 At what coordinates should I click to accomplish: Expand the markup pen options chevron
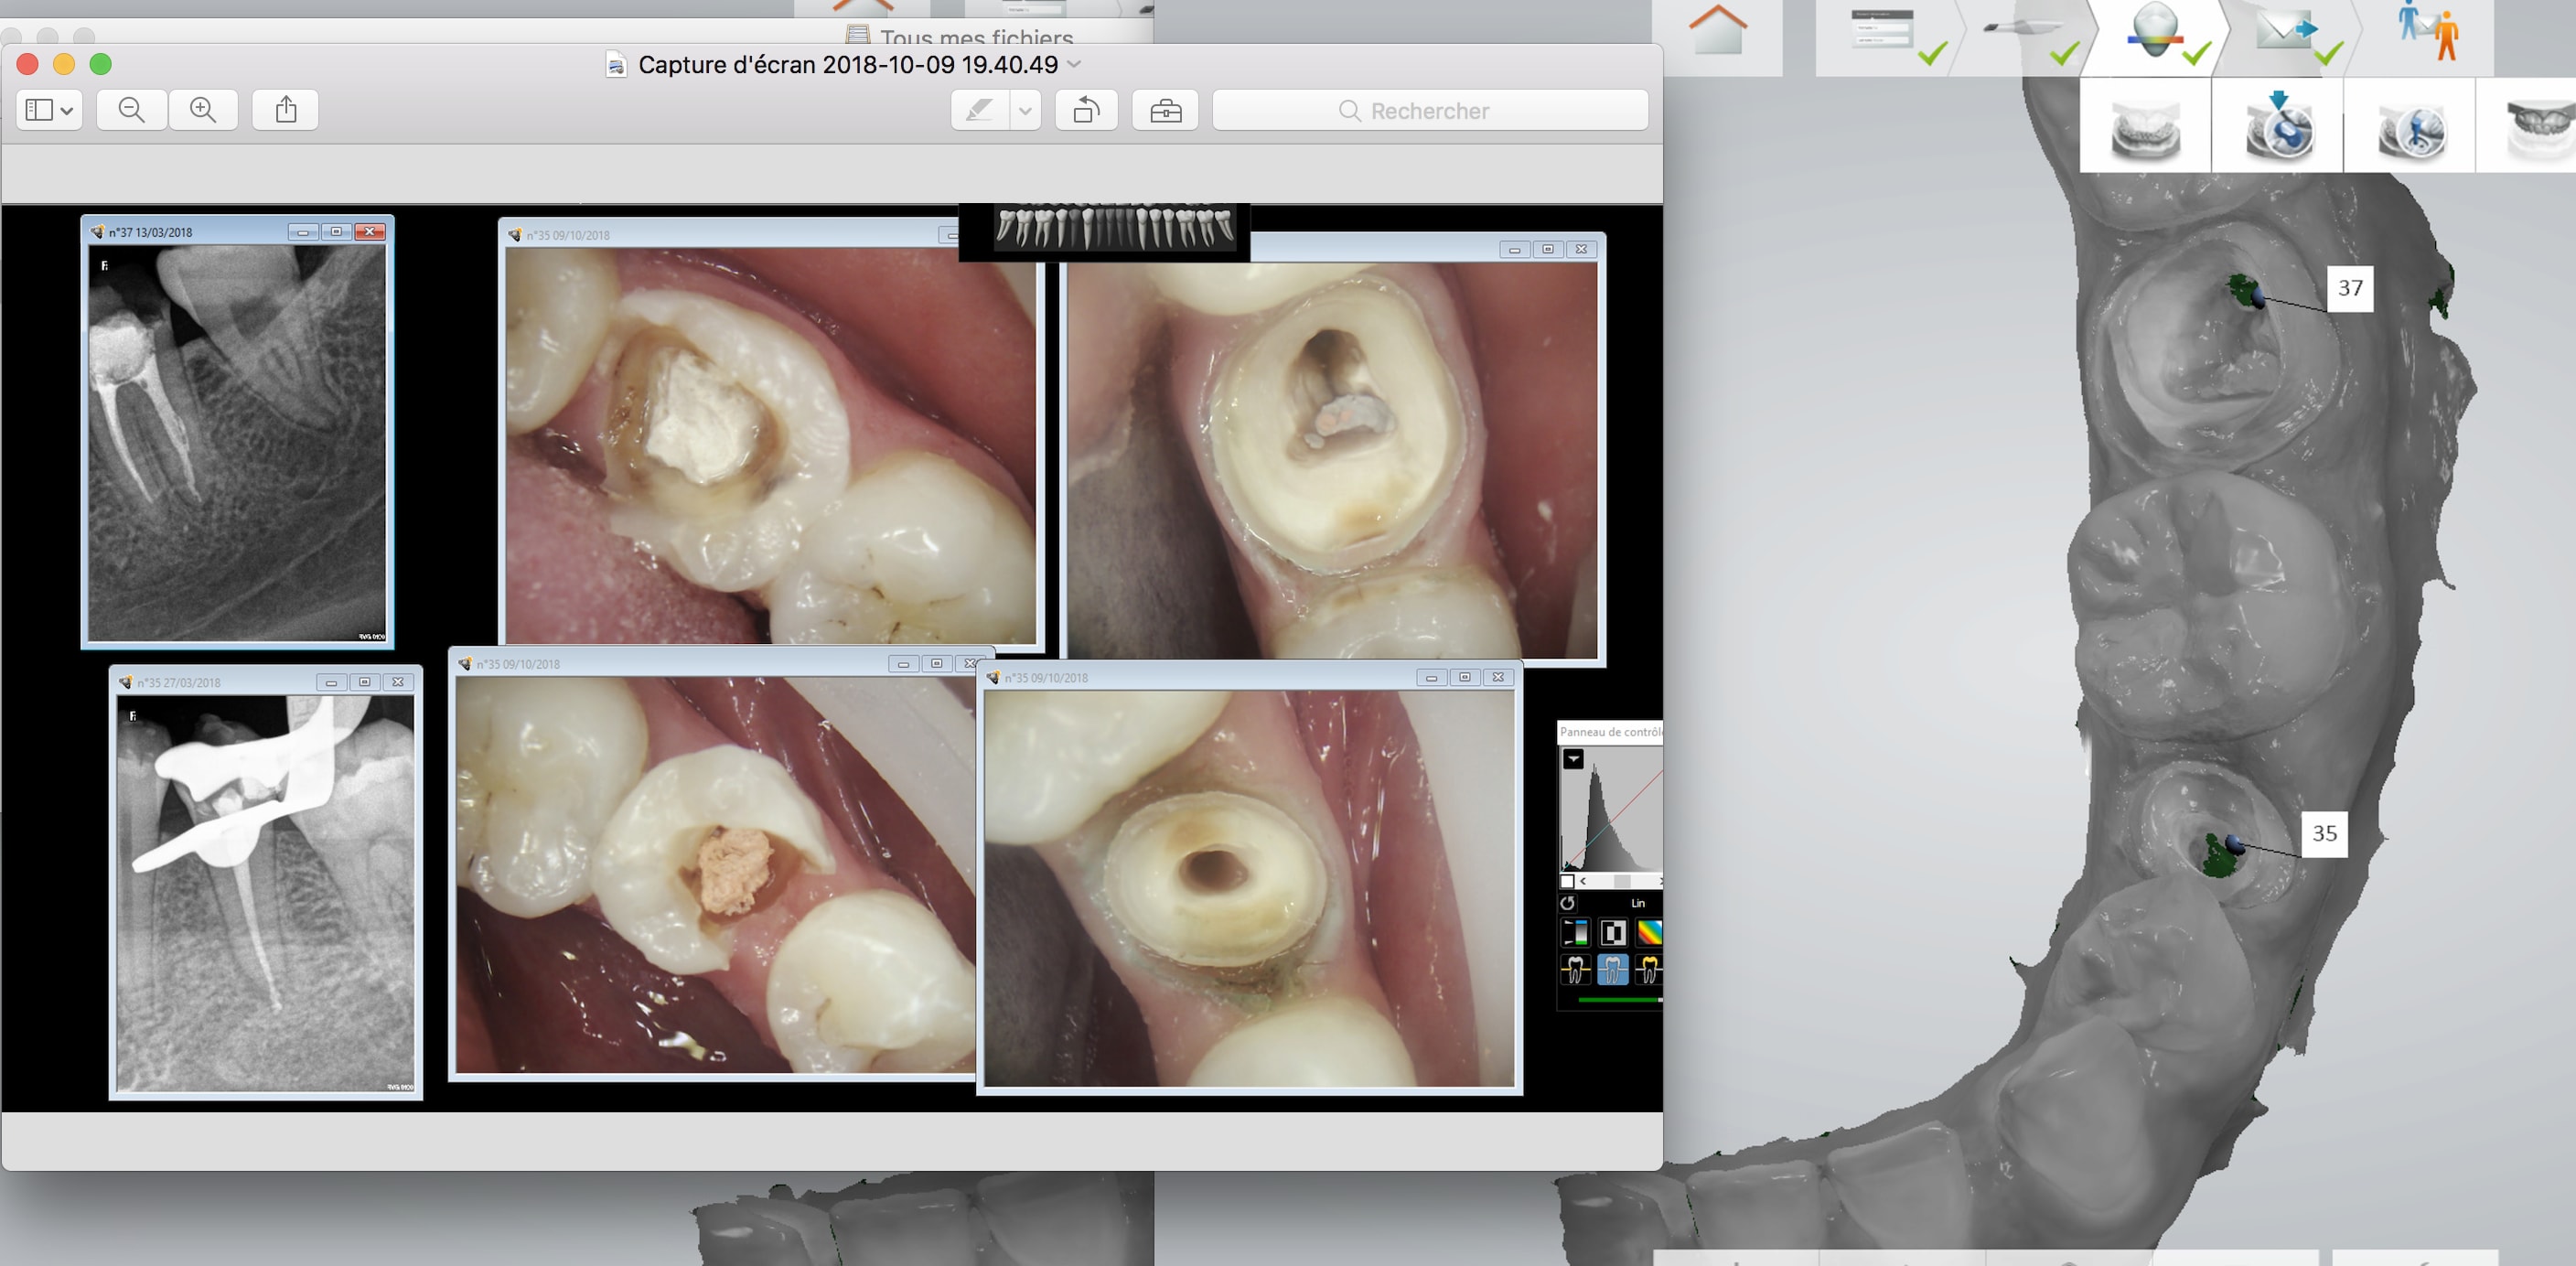point(1025,111)
